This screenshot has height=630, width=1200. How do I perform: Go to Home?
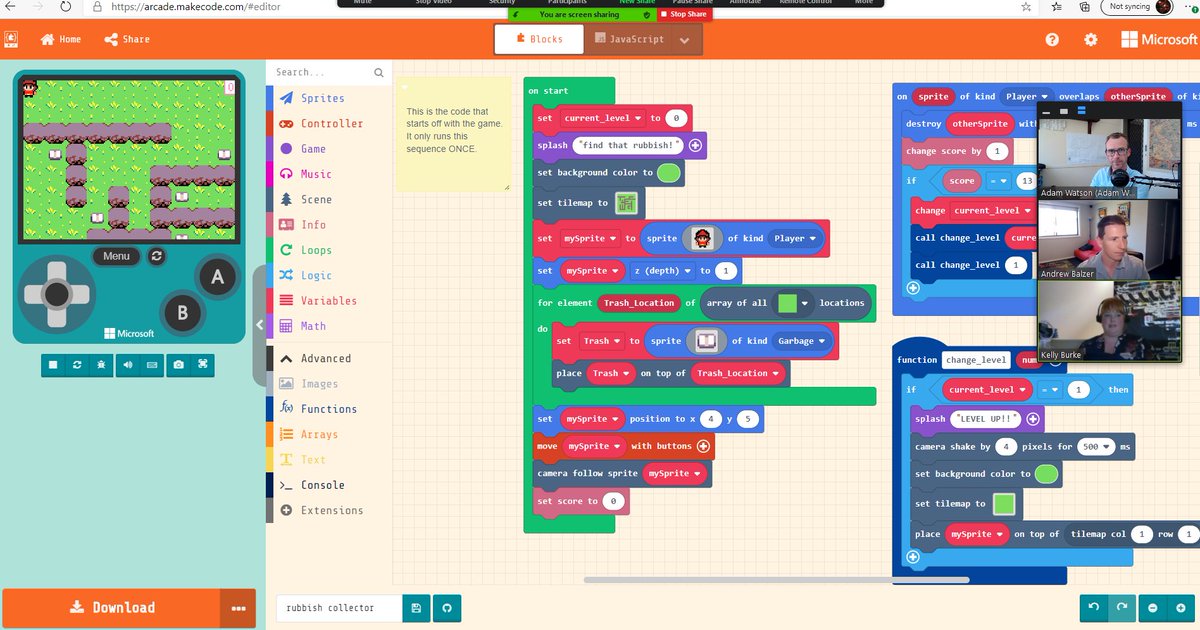point(61,39)
